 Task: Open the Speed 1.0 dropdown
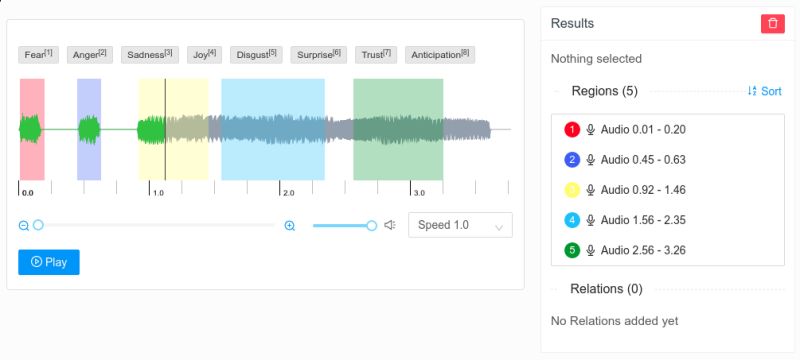(x=460, y=225)
